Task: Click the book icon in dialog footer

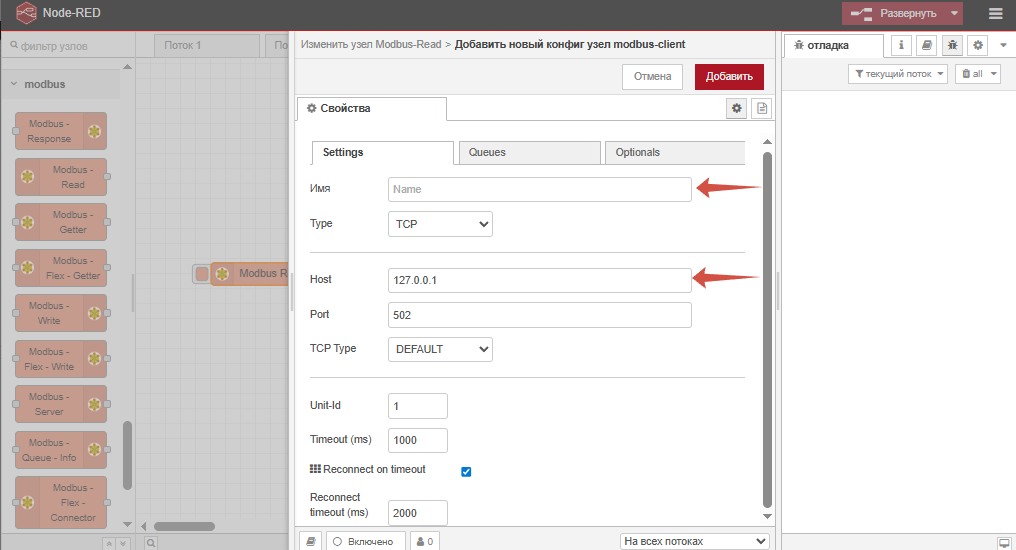Action: click(311, 542)
